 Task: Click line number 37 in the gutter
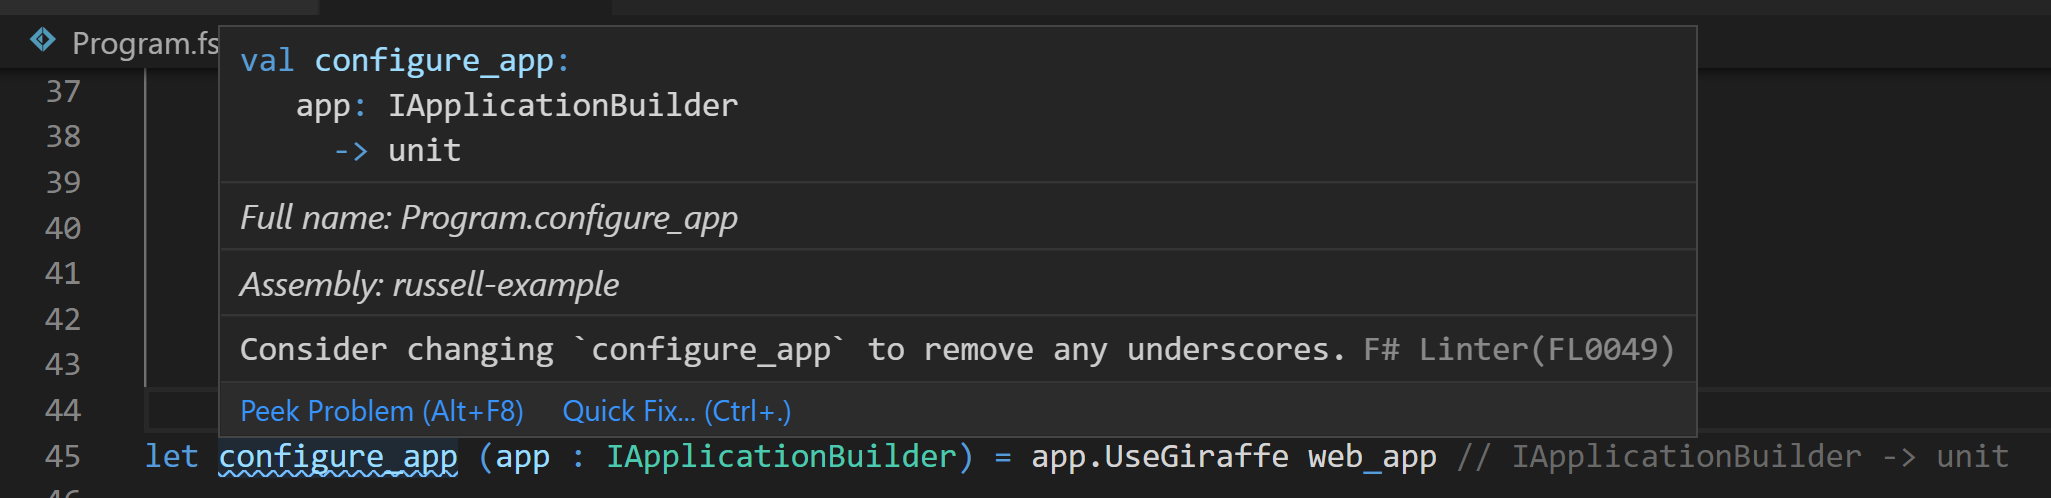tap(63, 91)
